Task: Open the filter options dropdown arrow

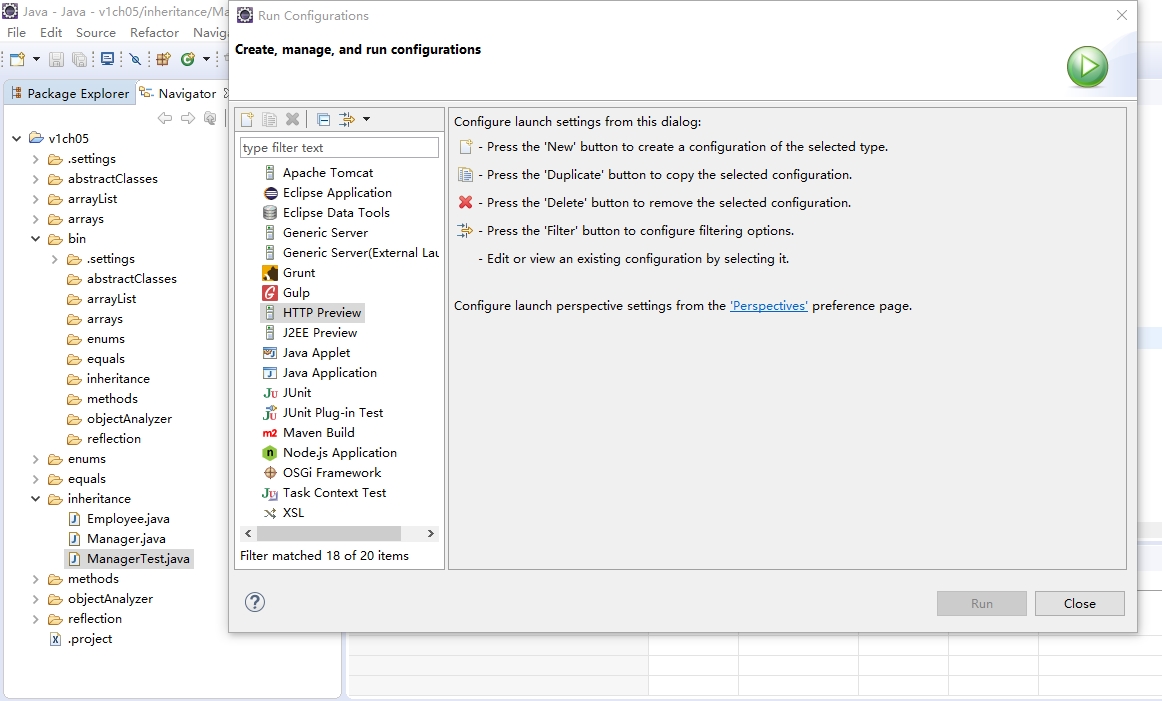Action: coord(366,119)
